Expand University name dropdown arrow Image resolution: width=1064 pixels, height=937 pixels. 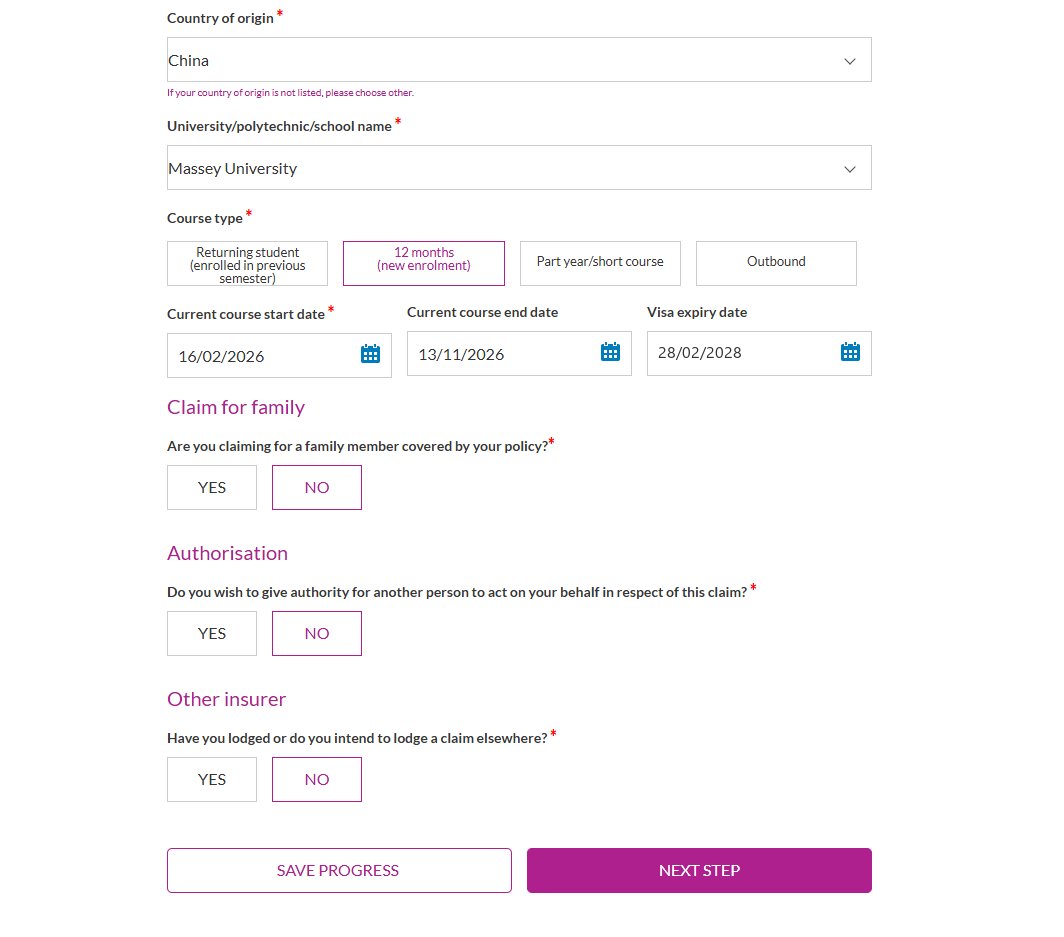coord(850,169)
